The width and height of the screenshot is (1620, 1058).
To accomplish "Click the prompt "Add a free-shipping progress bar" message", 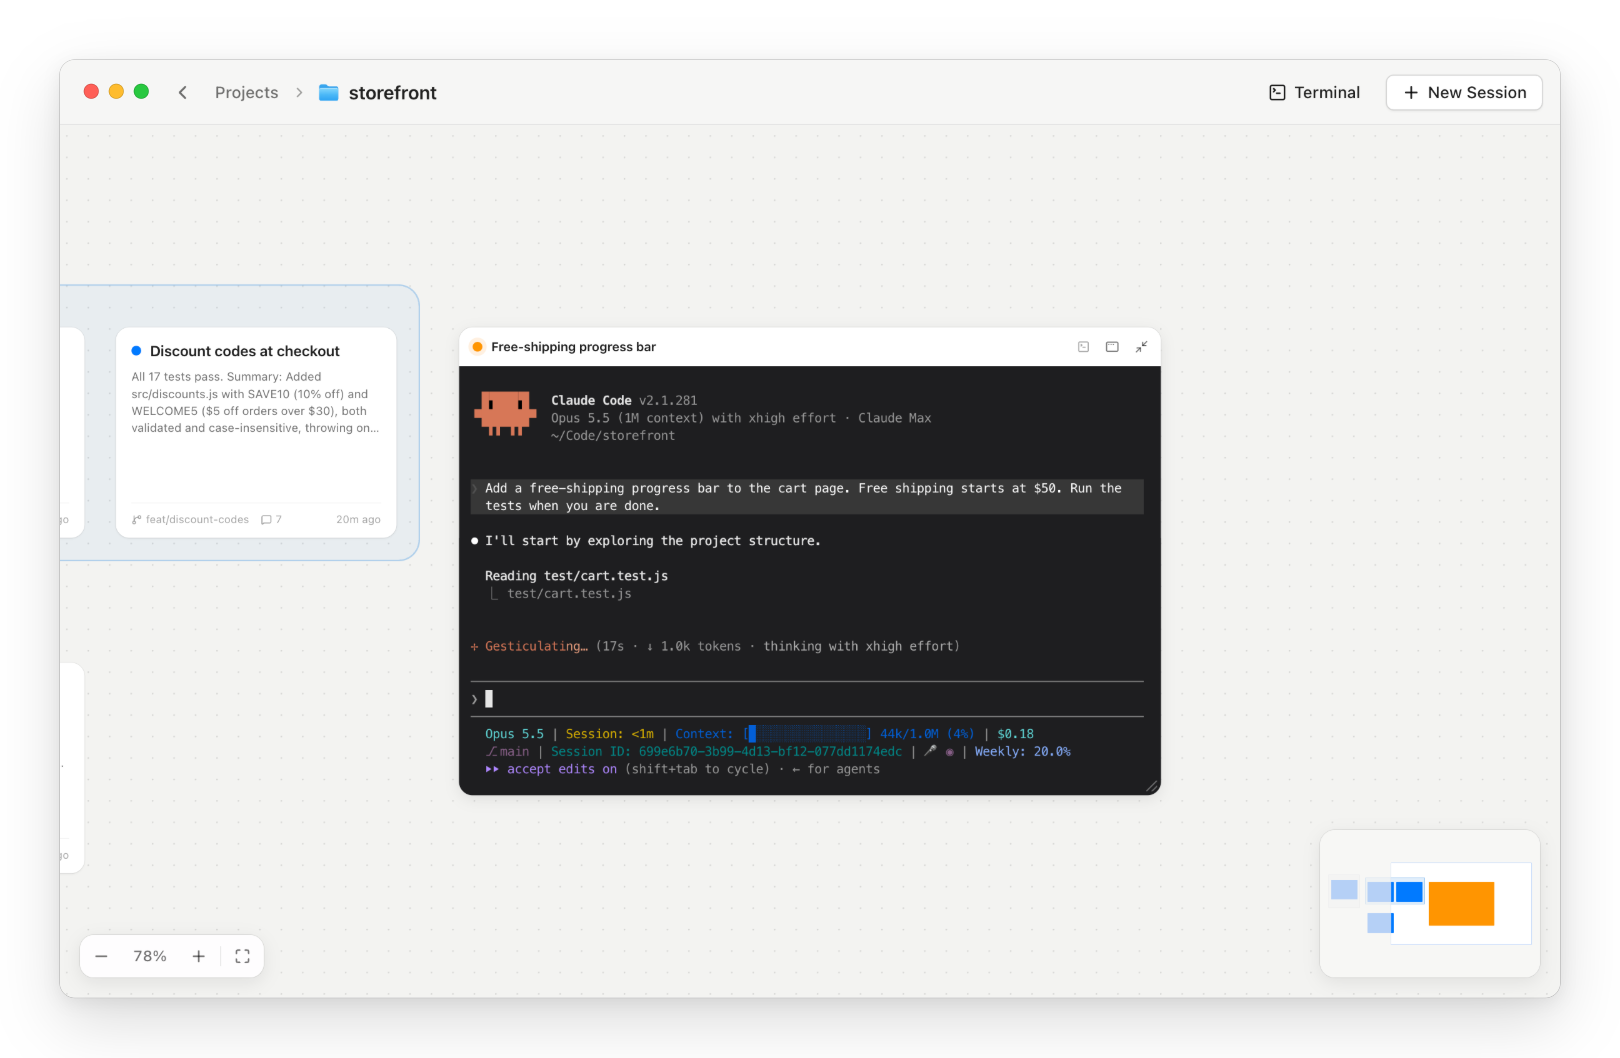I will [x=807, y=497].
